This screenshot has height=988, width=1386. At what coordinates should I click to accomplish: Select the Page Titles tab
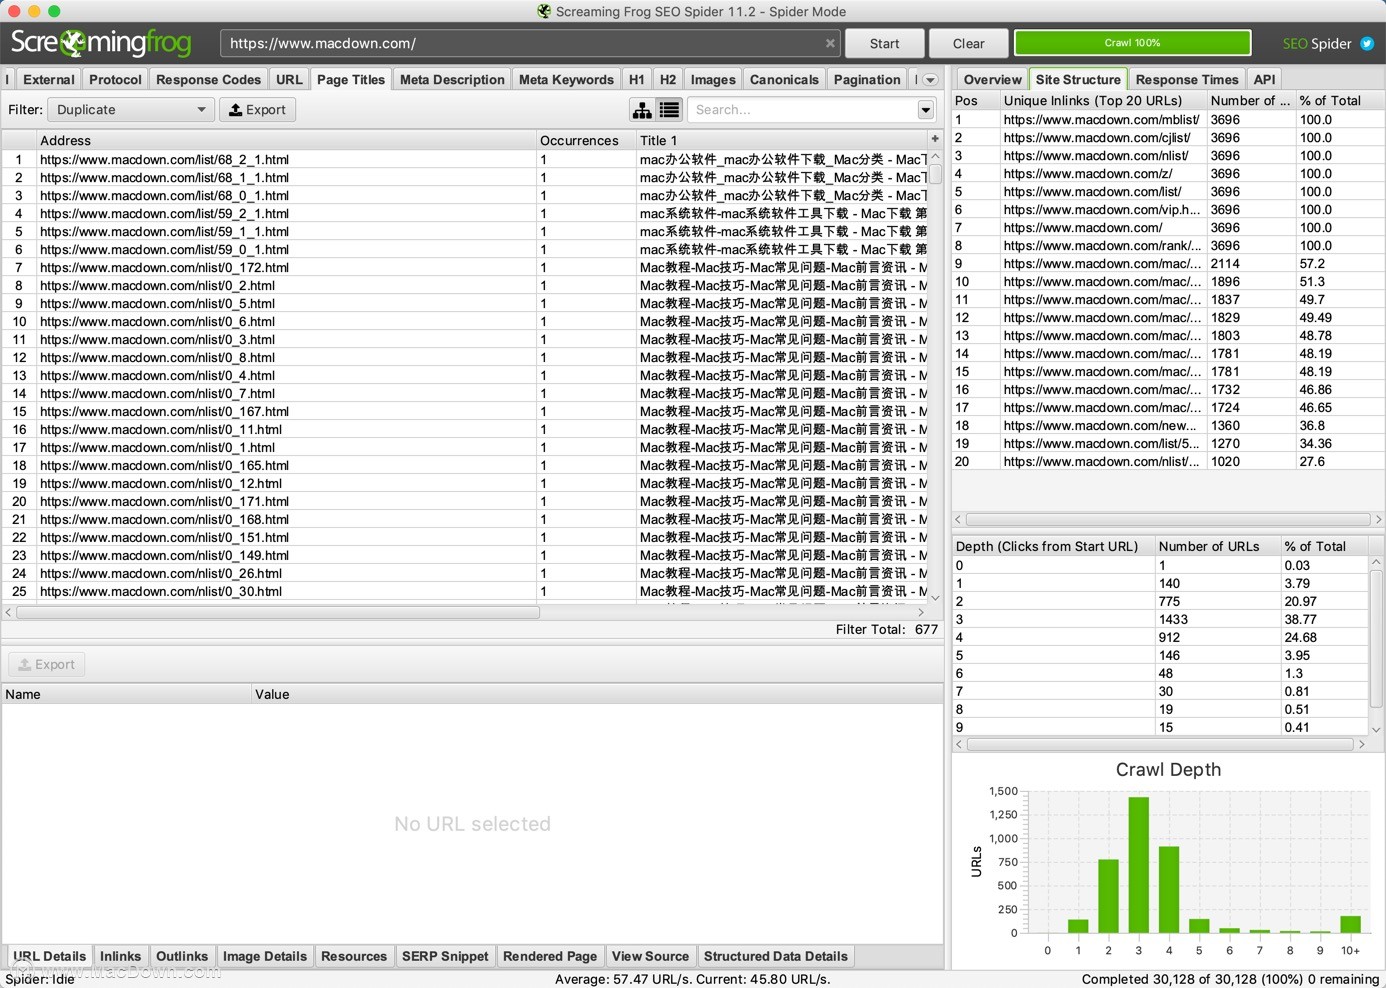pyautogui.click(x=351, y=80)
